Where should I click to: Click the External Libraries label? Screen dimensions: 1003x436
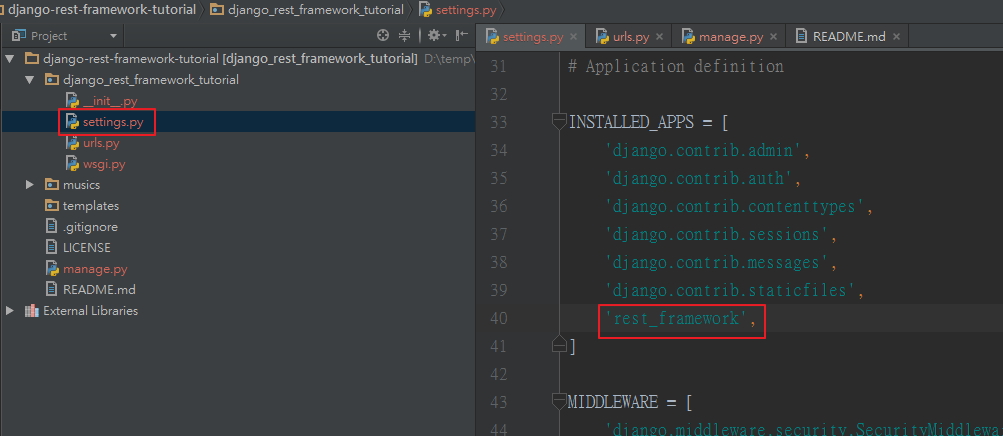90,311
